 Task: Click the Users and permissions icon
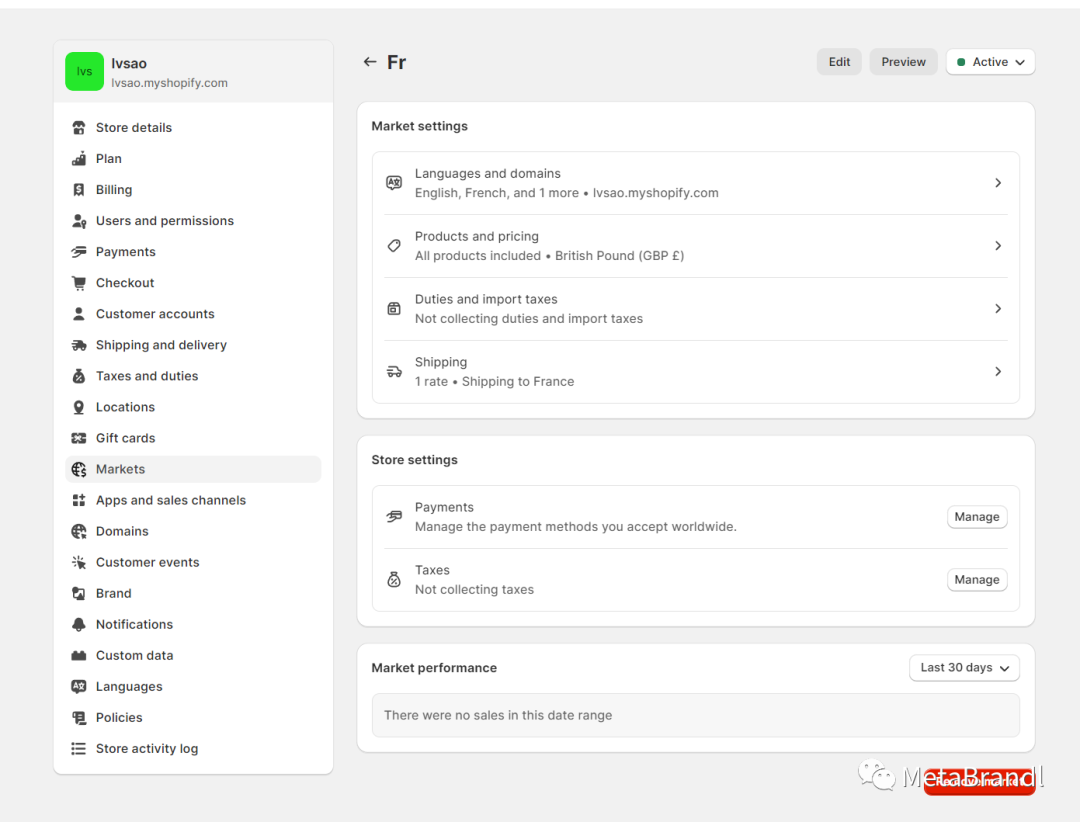(x=79, y=220)
